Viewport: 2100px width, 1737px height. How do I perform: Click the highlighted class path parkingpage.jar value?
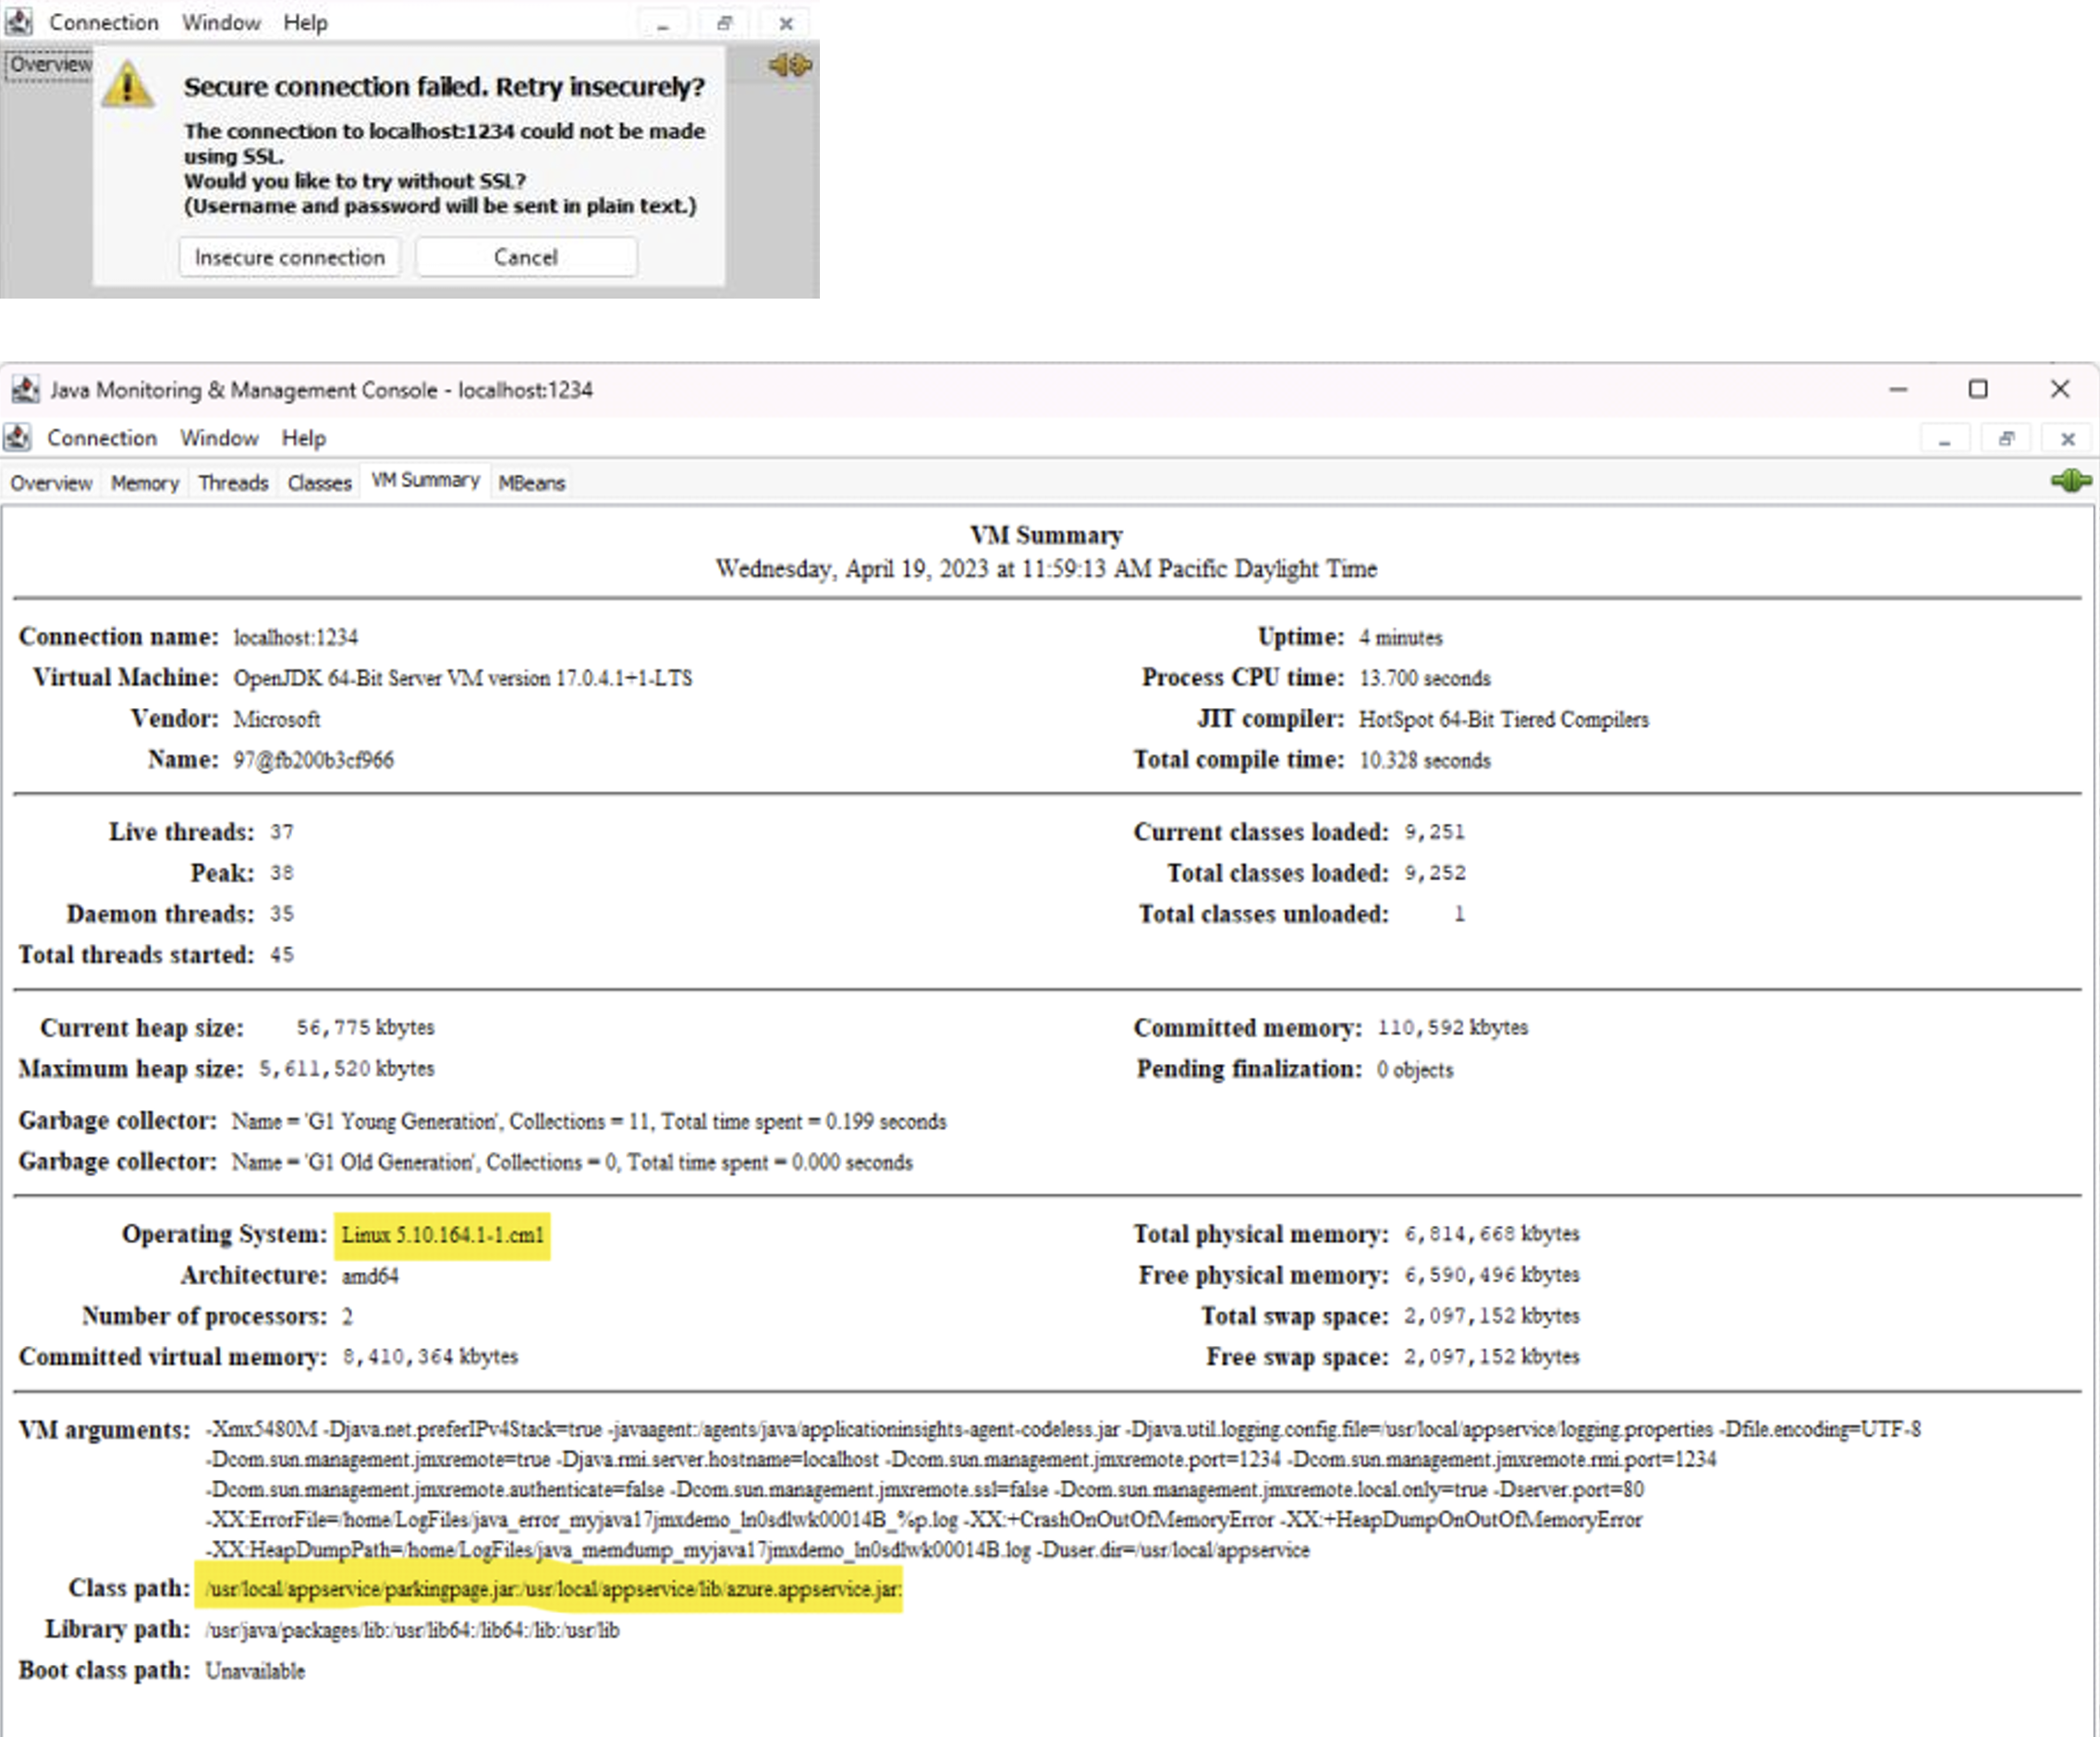[x=549, y=1588]
